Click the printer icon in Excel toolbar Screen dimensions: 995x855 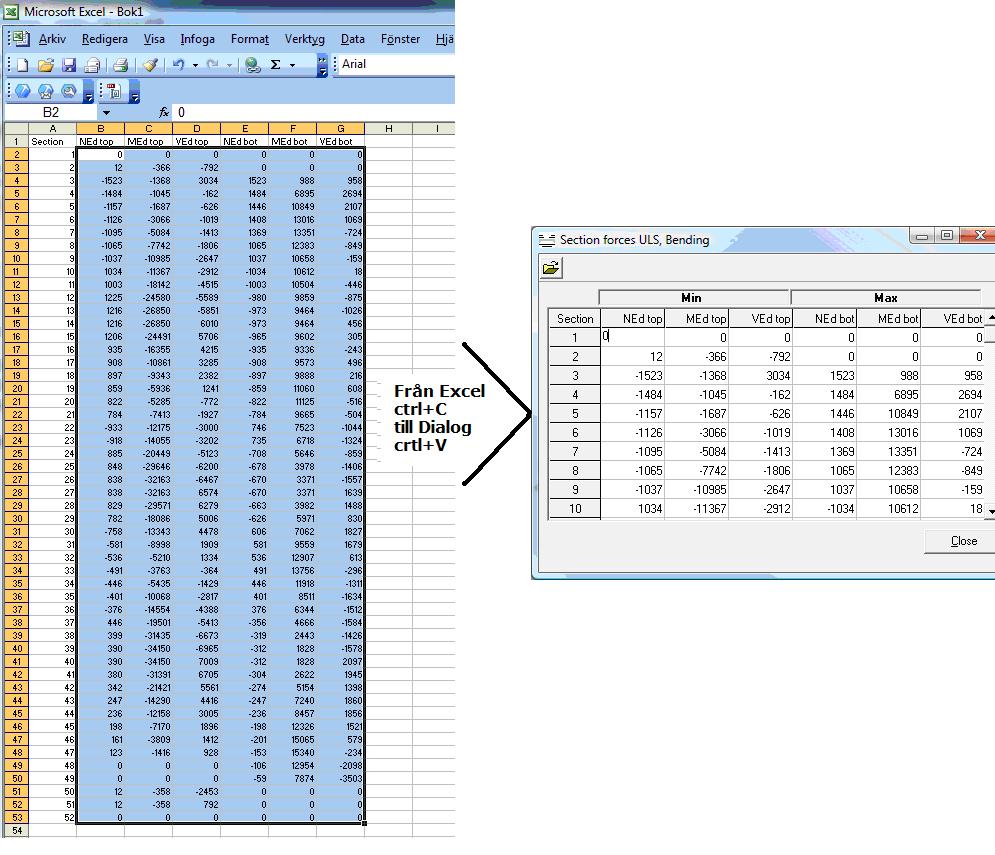tap(121, 65)
